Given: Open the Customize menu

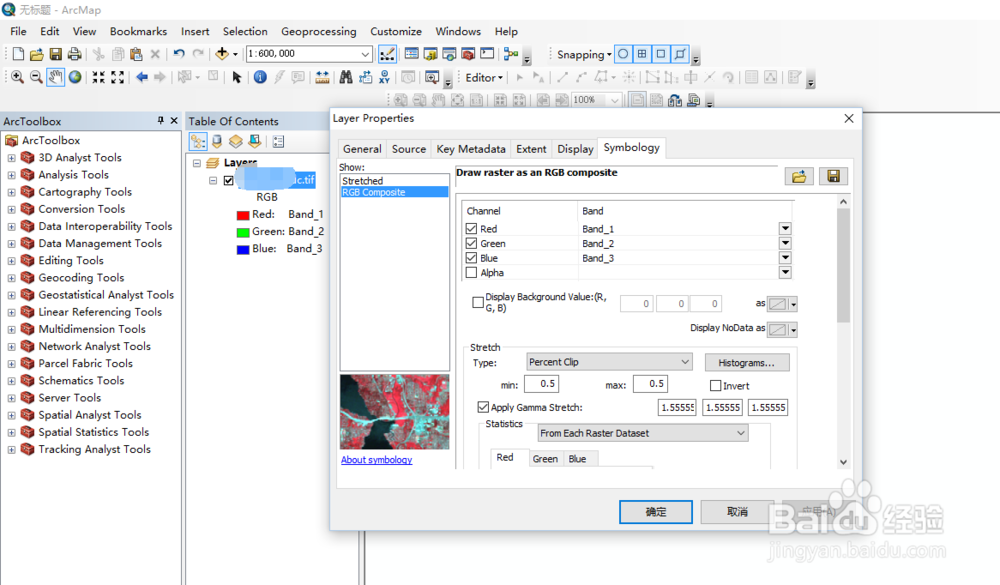Looking at the screenshot, I should (x=396, y=31).
